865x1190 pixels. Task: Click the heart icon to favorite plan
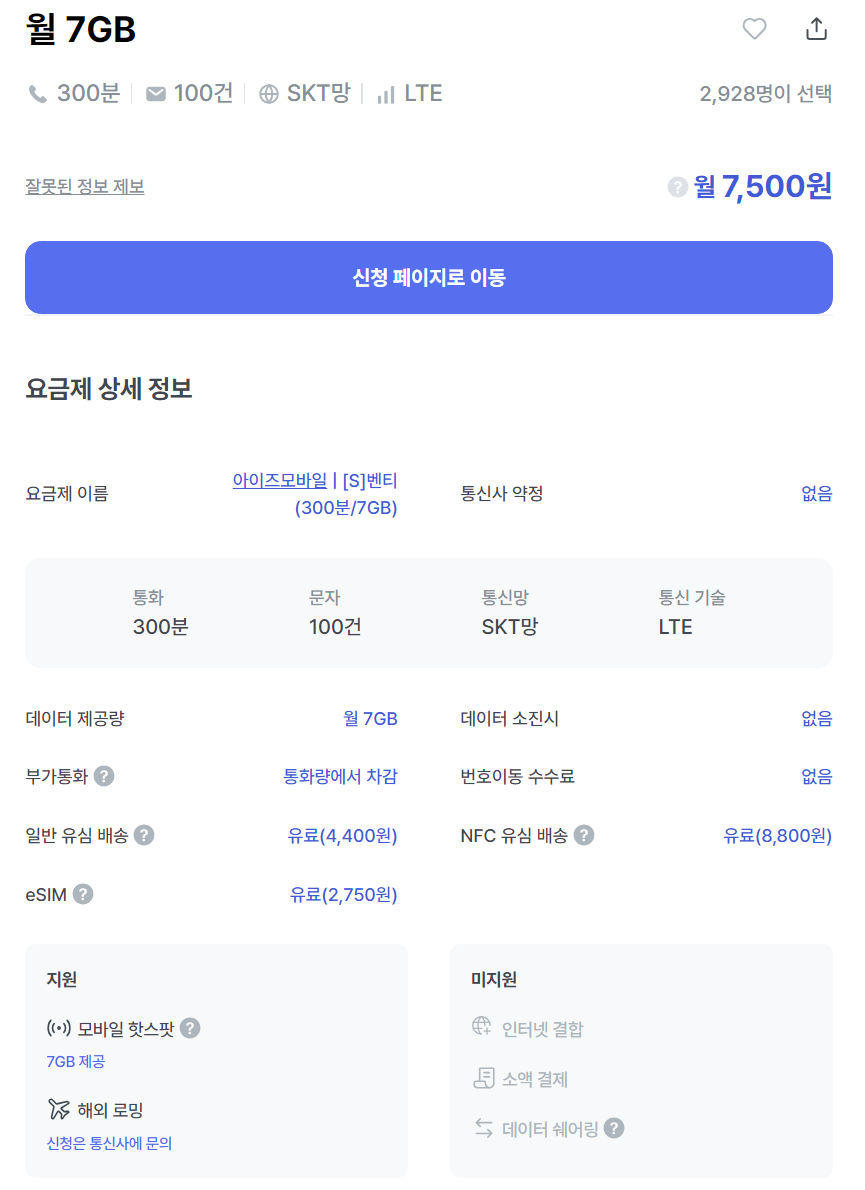754,29
